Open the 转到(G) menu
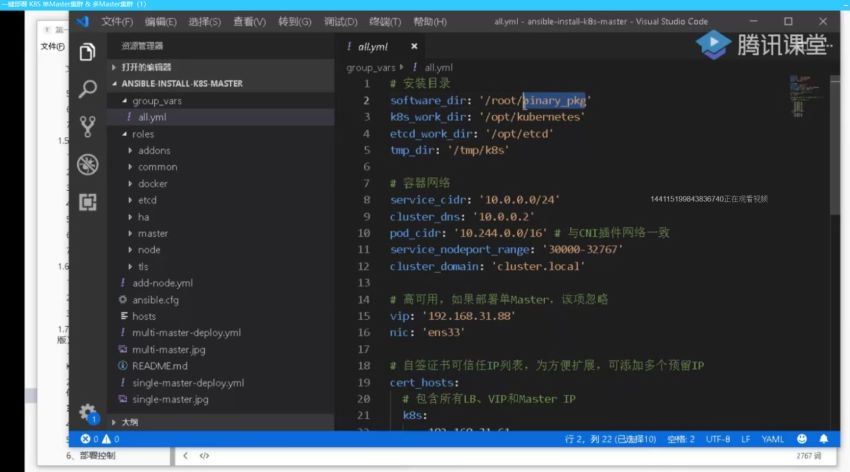 pos(294,22)
